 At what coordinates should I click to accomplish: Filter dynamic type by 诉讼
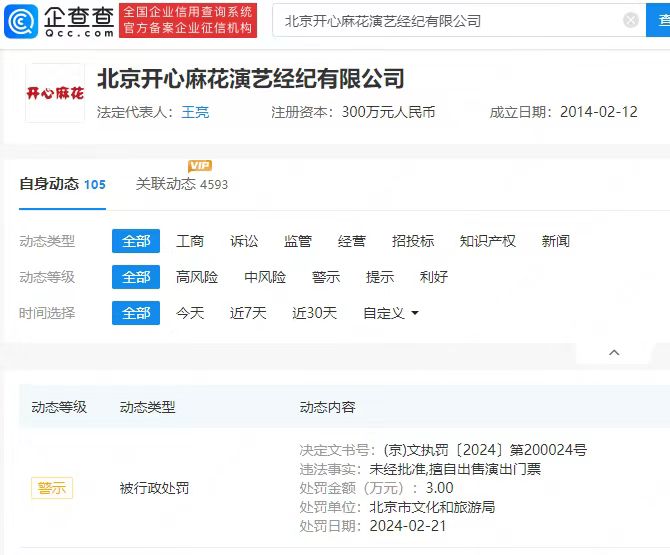coord(244,241)
